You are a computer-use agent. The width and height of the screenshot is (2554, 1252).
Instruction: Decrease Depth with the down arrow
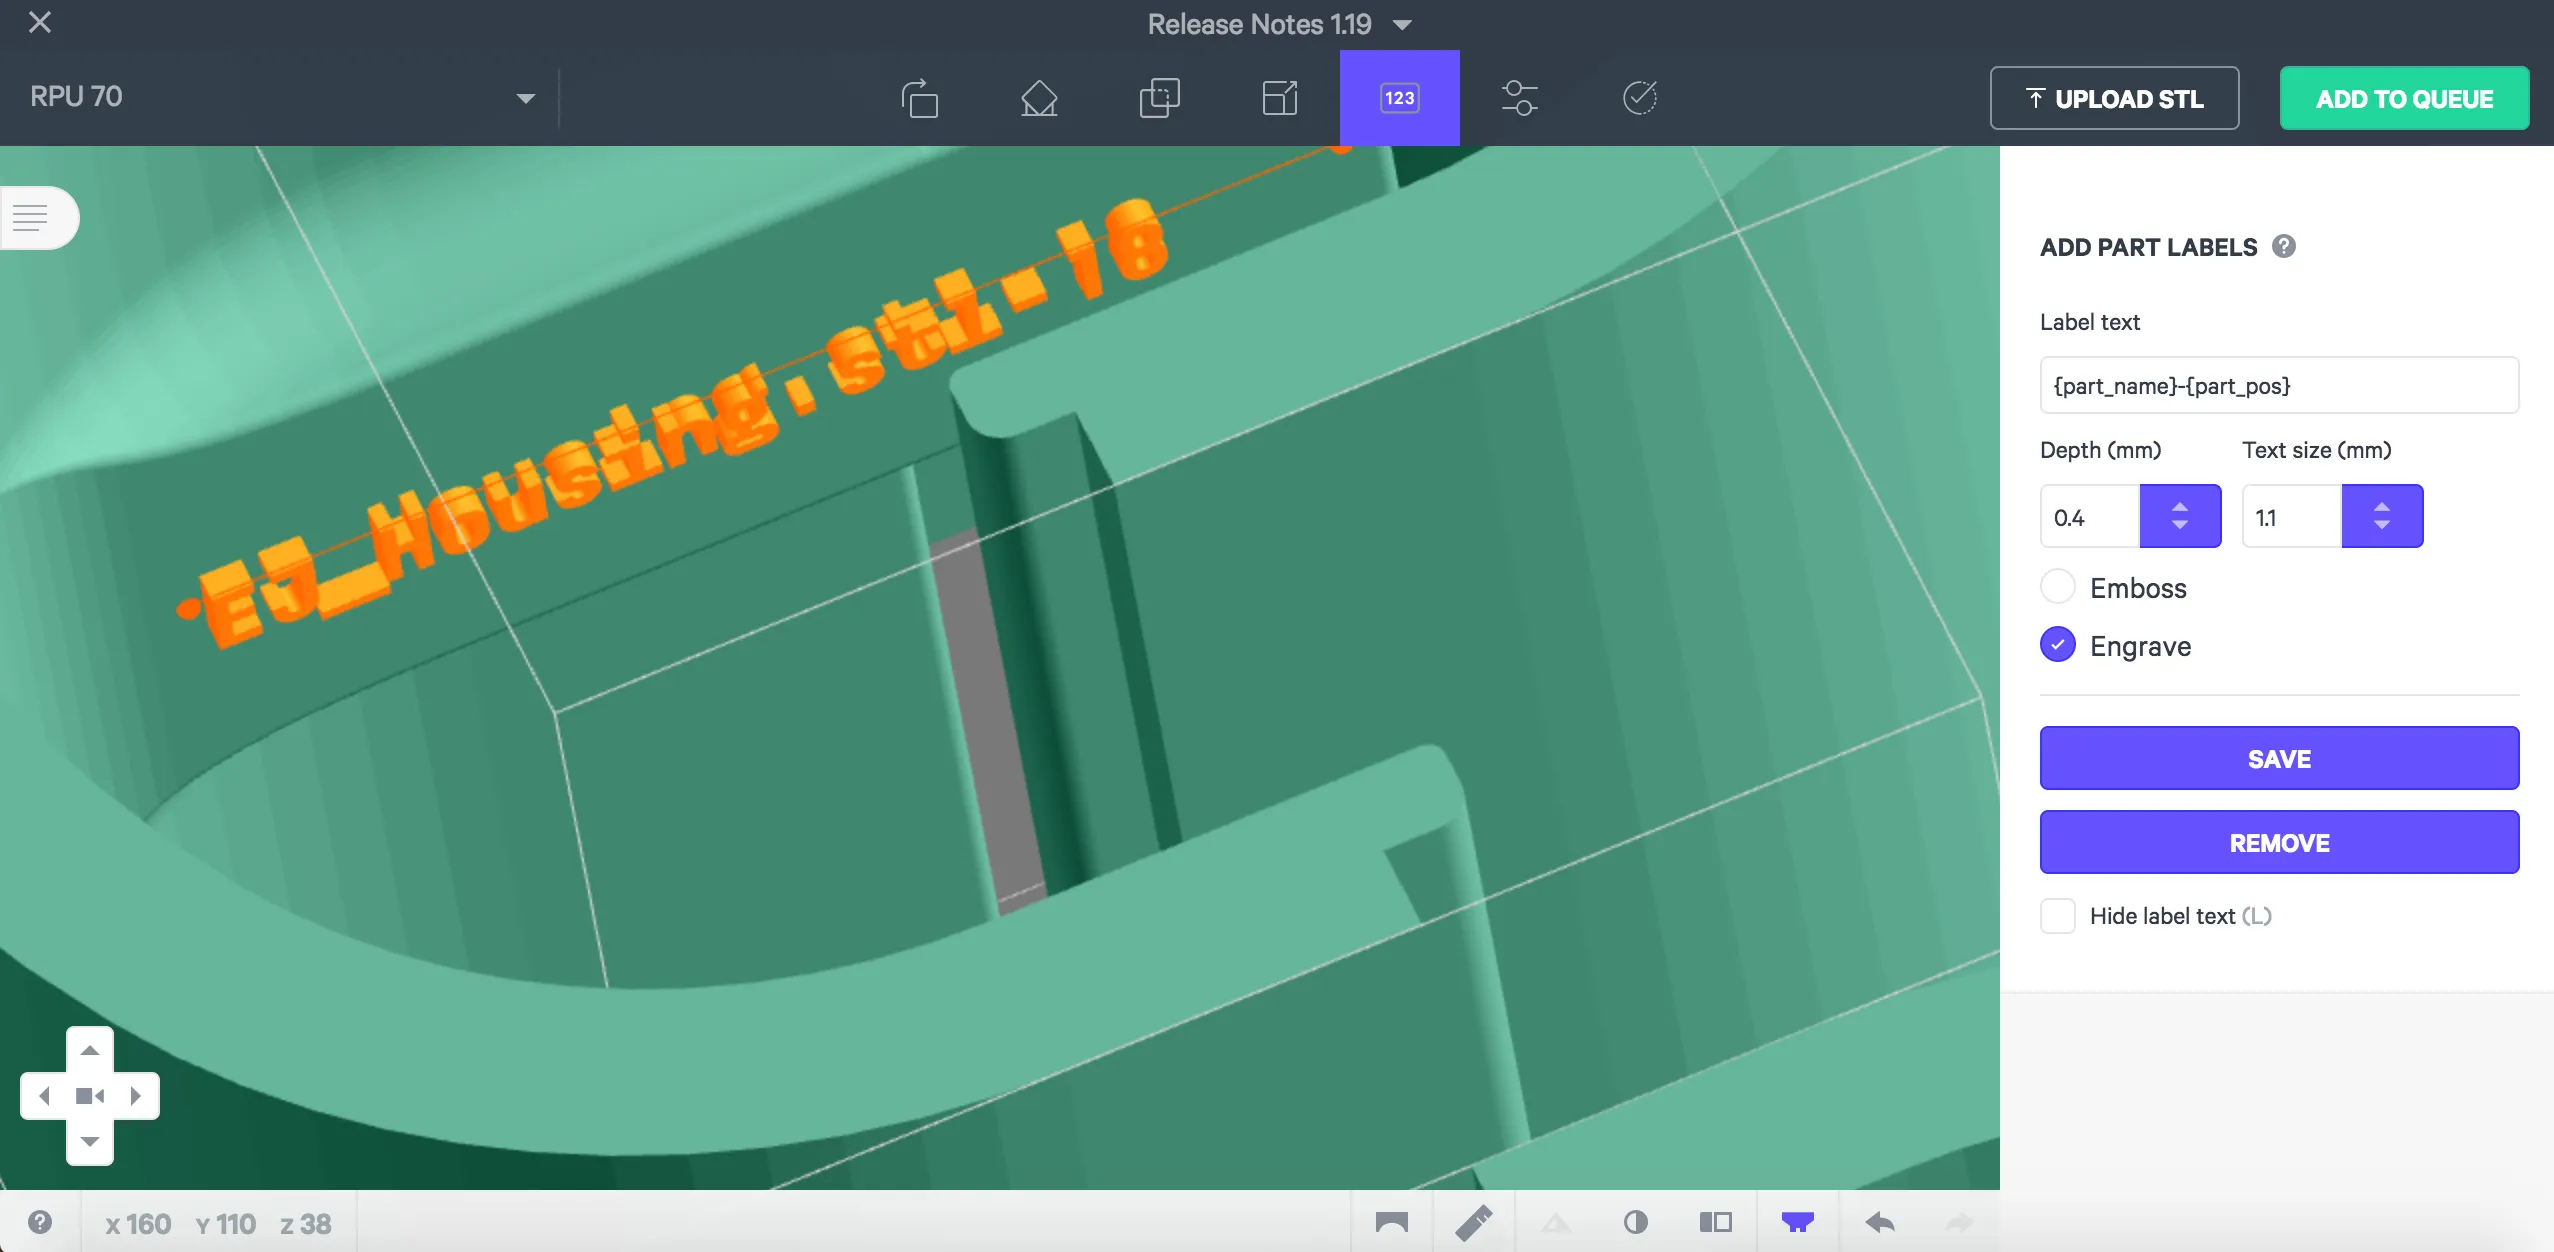click(x=2180, y=525)
